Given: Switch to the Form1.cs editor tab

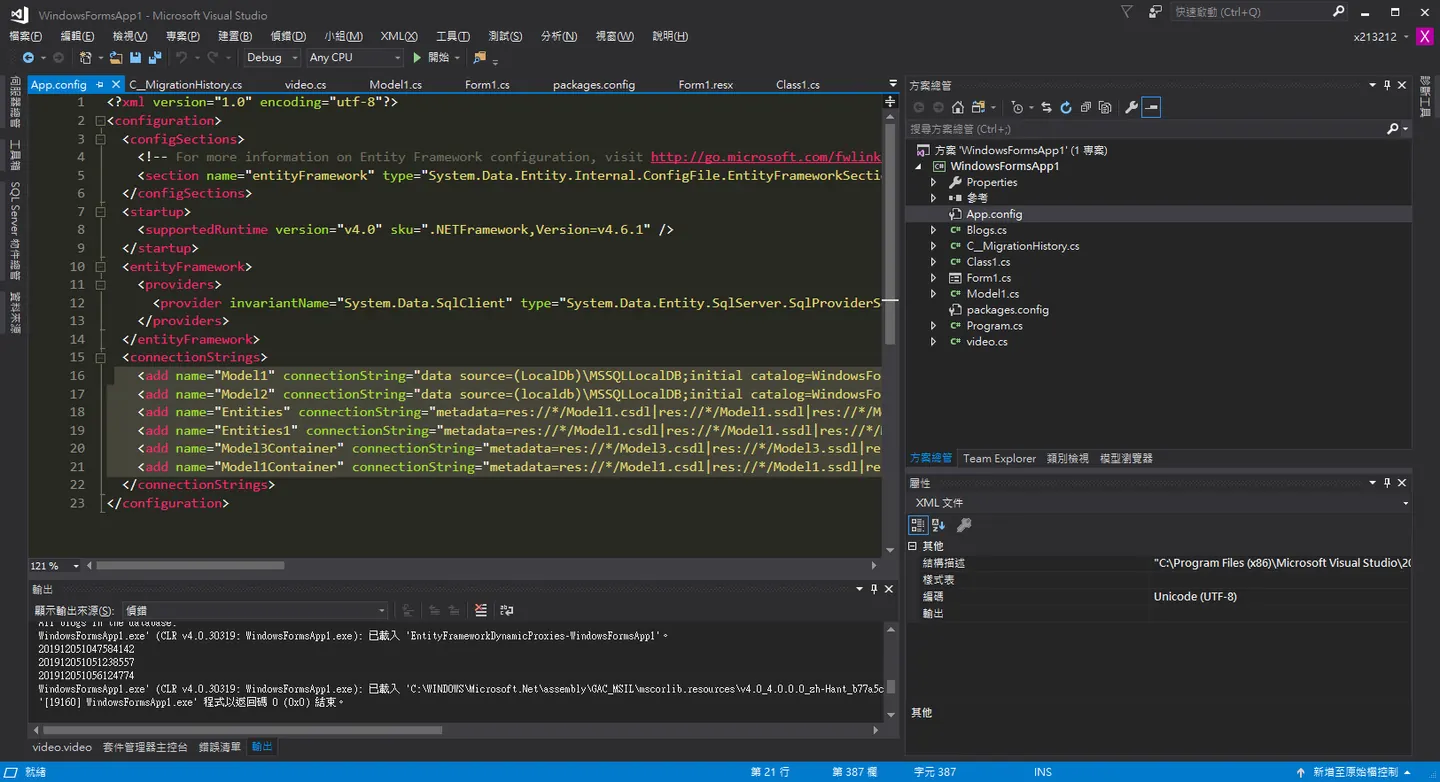Looking at the screenshot, I should tap(487, 85).
